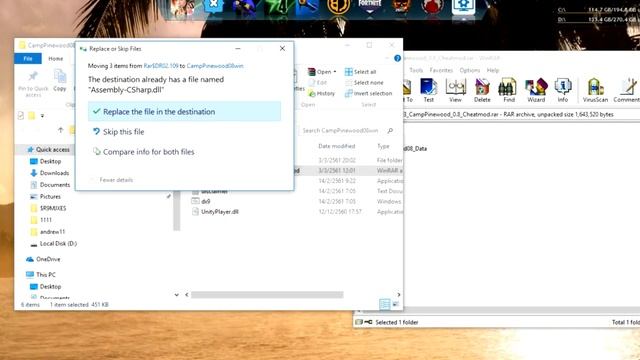Close the Replace or Skip Files dialog

(282, 49)
